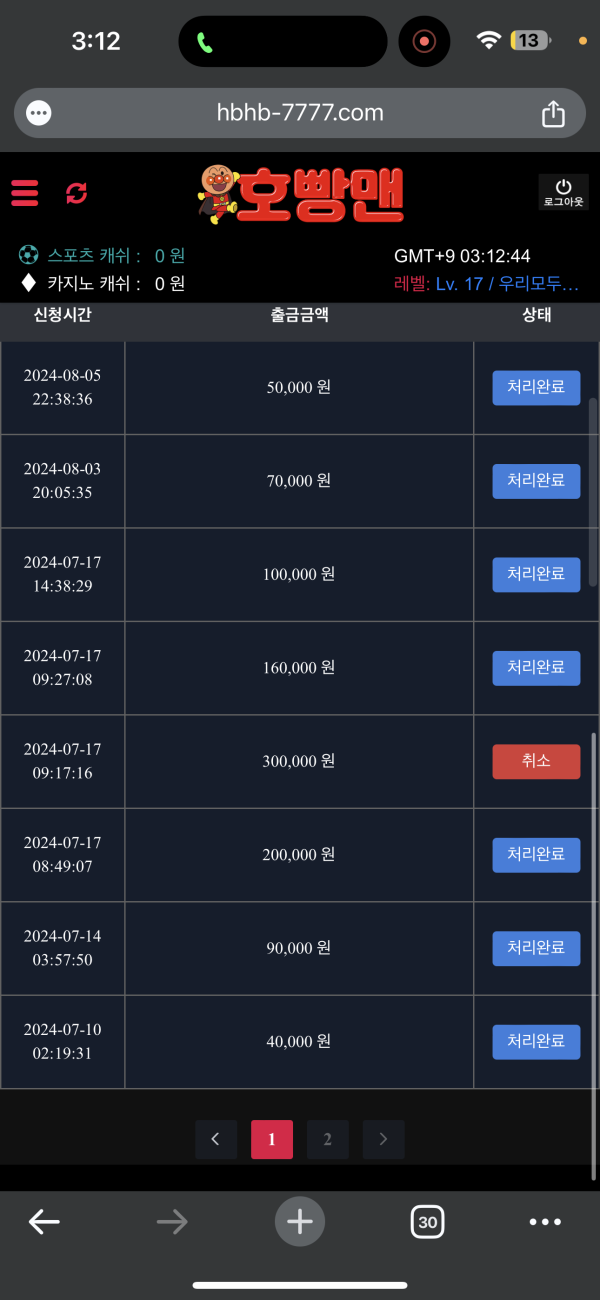This screenshot has width=600, height=1300.
Task: Tap the hbhb-7777.com address field
Action: click(300, 113)
